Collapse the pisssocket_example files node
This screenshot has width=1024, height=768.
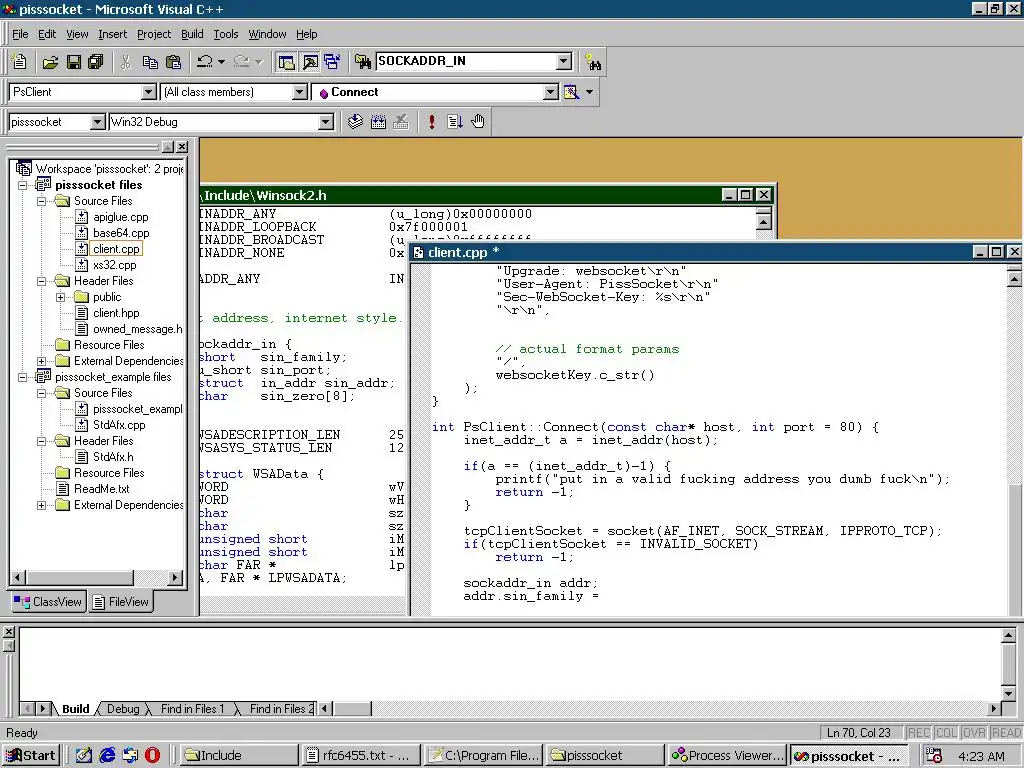pos(22,377)
